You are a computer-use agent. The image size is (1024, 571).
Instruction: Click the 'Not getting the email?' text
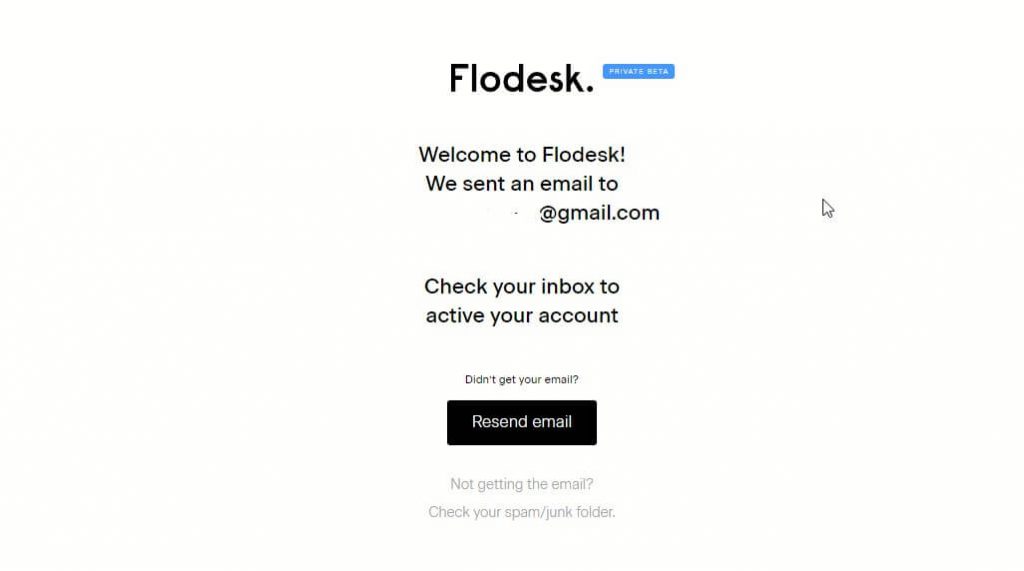click(522, 484)
